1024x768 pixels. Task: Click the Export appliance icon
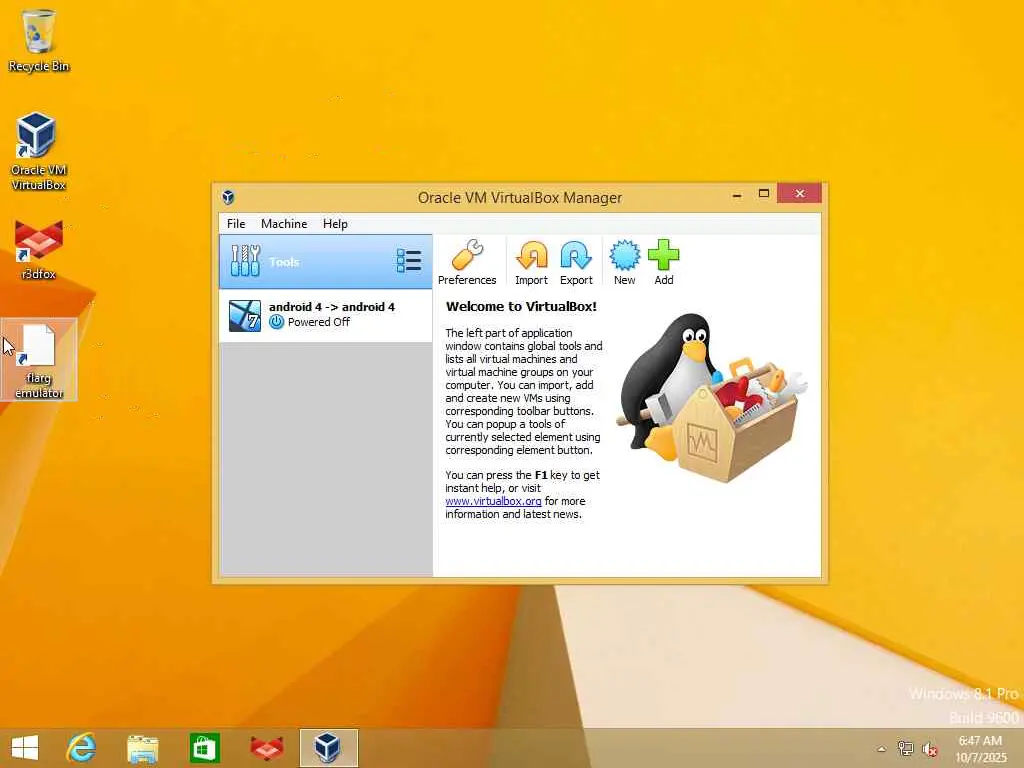tap(576, 255)
